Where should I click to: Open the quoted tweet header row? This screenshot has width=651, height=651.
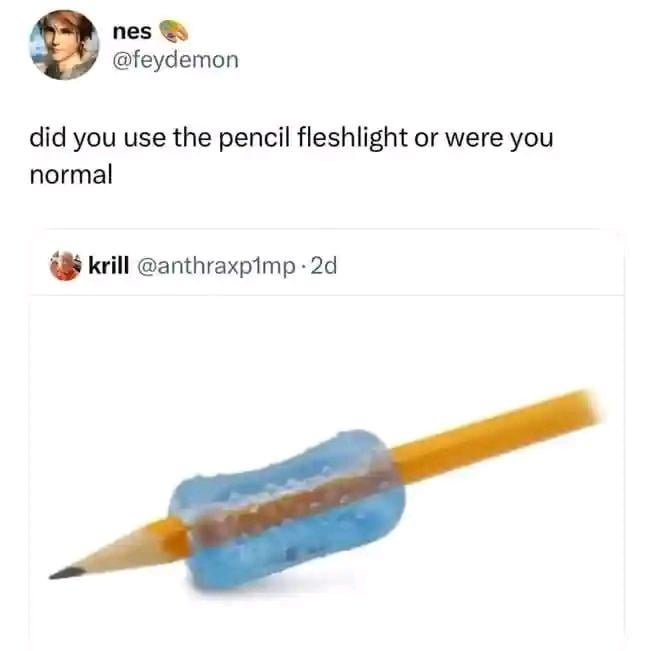[x=327, y=266]
